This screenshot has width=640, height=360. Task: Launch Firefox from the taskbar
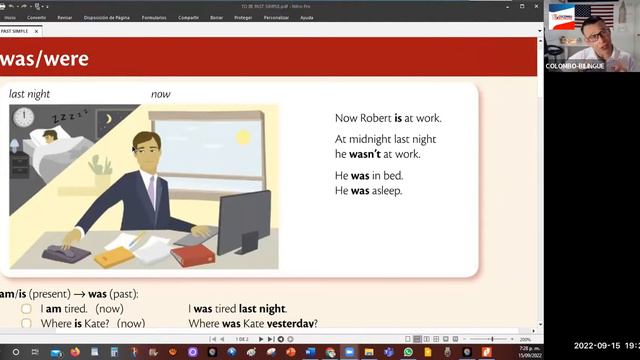tap(75, 352)
